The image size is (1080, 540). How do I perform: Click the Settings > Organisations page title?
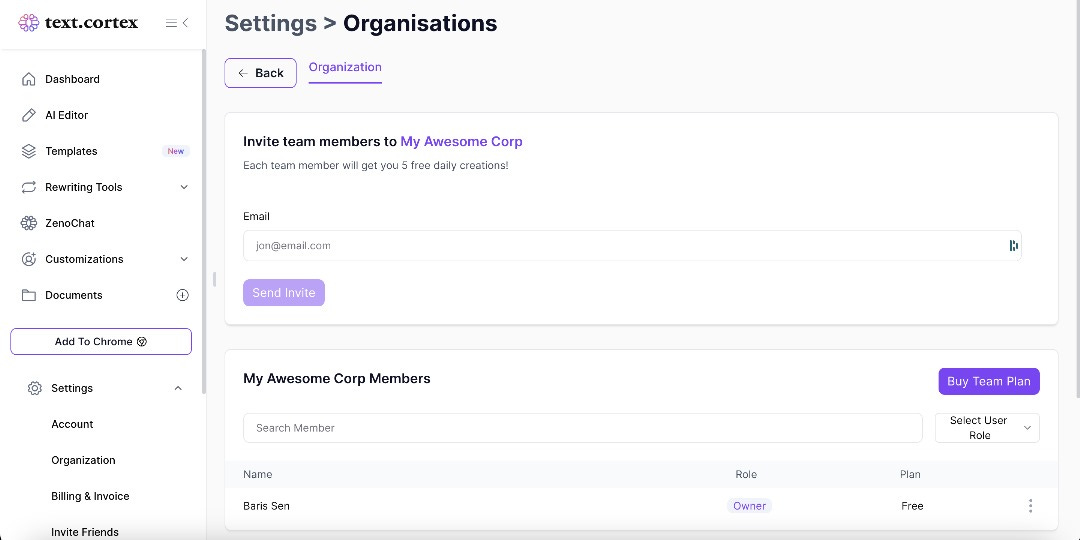coord(361,23)
